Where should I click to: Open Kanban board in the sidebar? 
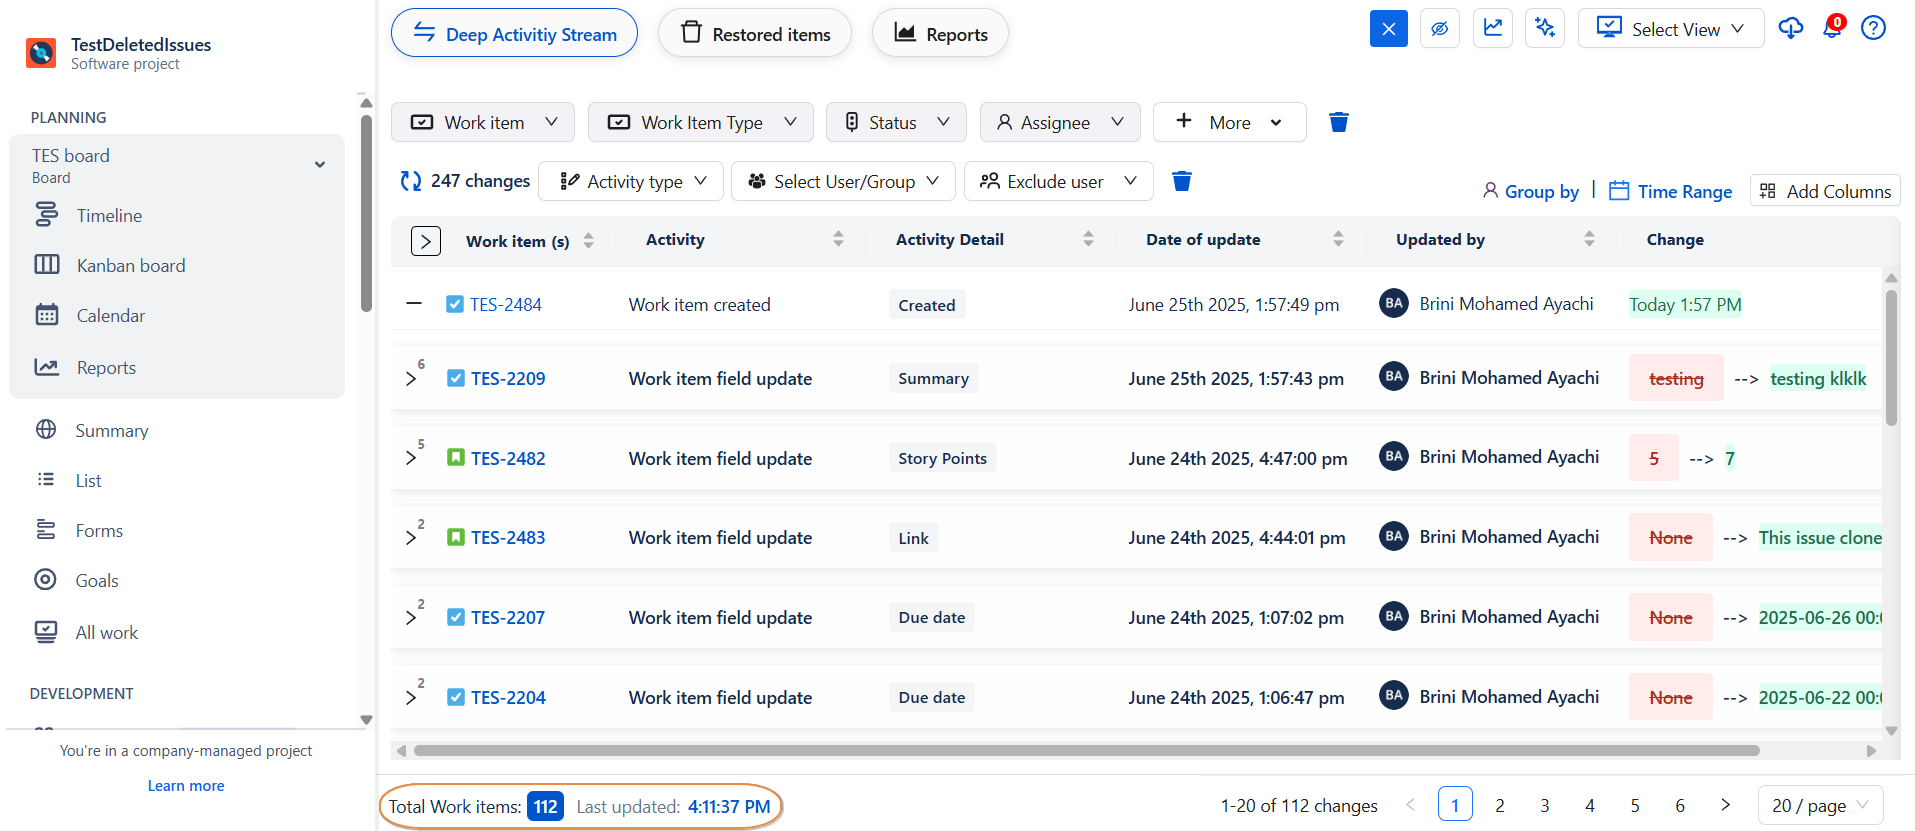tap(131, 265)
